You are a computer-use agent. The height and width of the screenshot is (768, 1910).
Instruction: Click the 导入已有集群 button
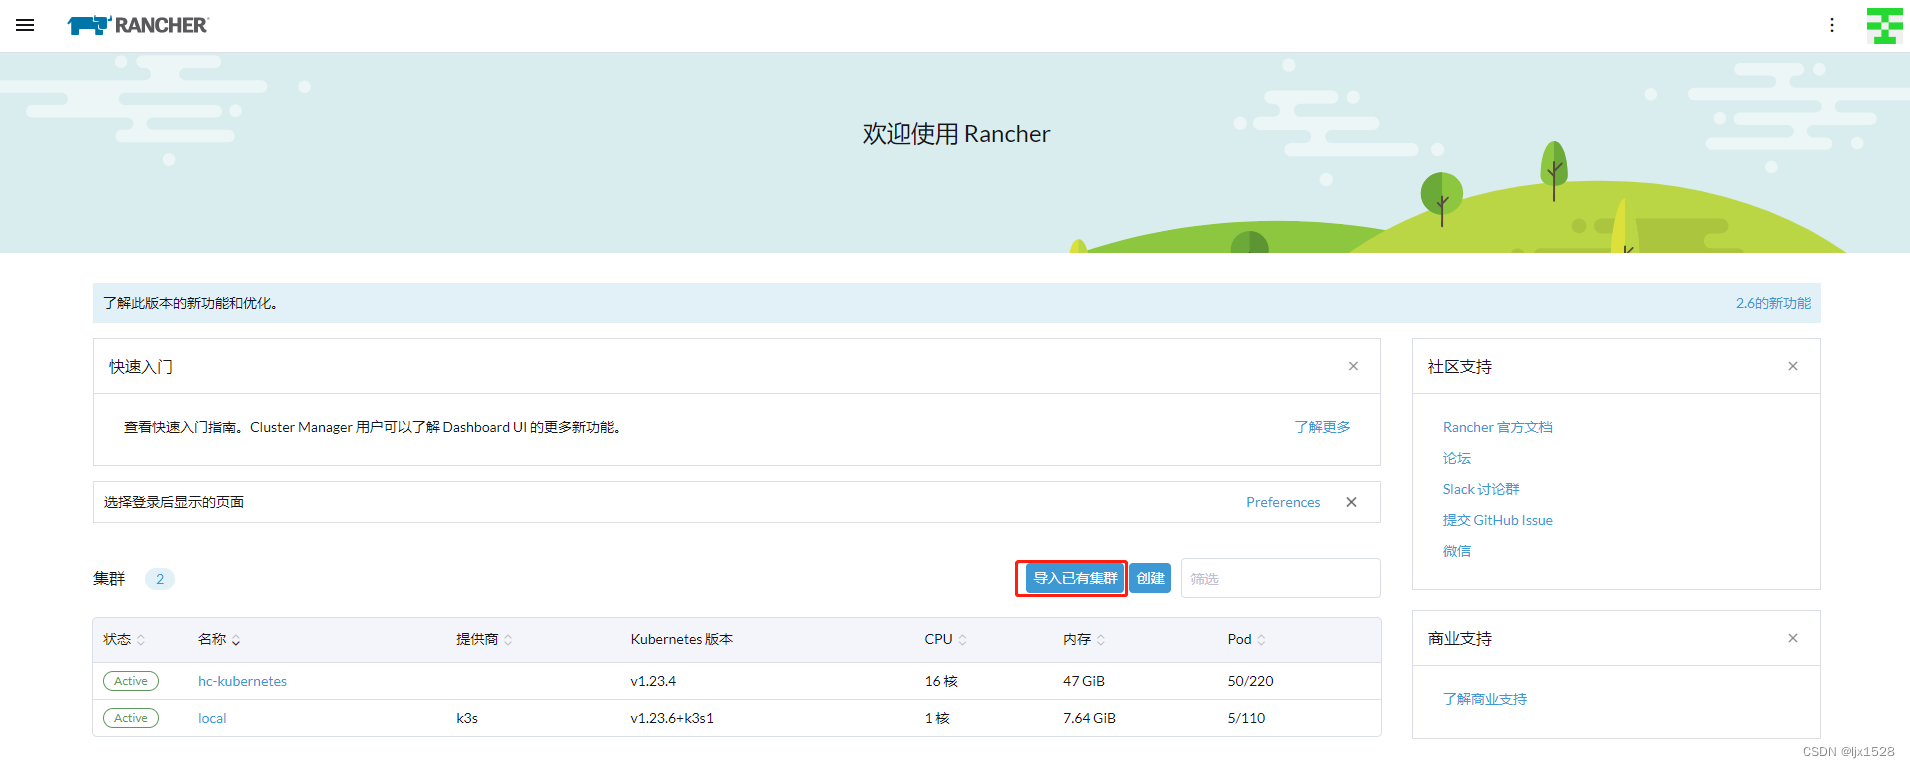pyautogui.click(x=1075, y=578)
